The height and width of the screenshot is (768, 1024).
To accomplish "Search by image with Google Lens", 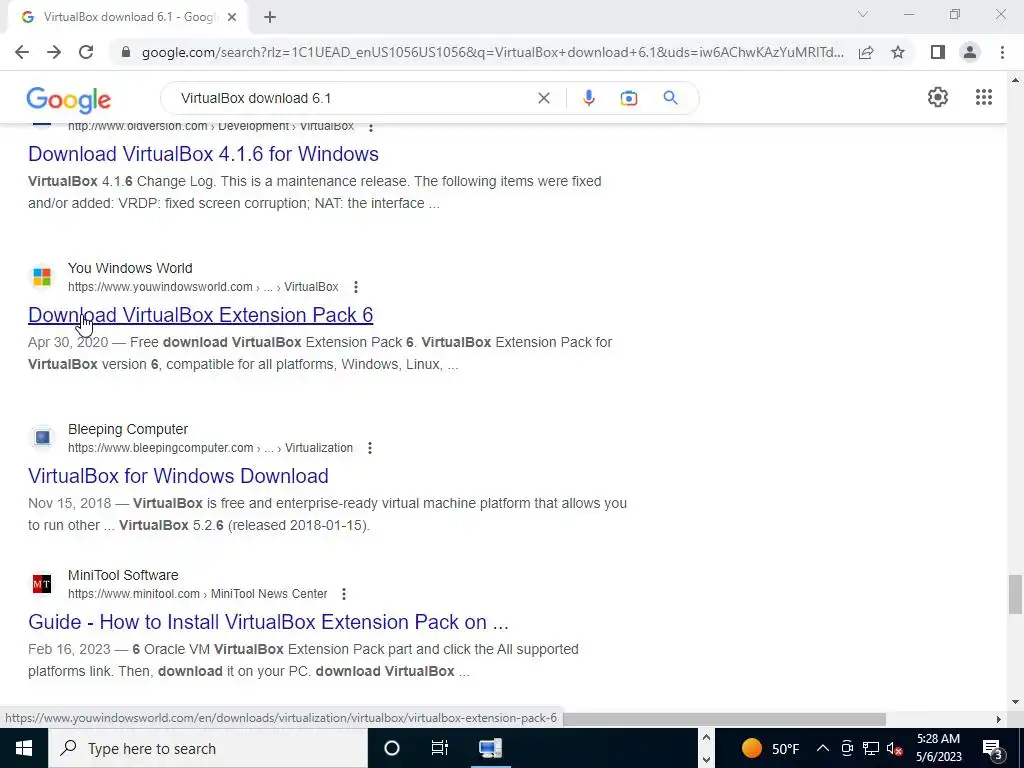I will click(x=628, y=98).
